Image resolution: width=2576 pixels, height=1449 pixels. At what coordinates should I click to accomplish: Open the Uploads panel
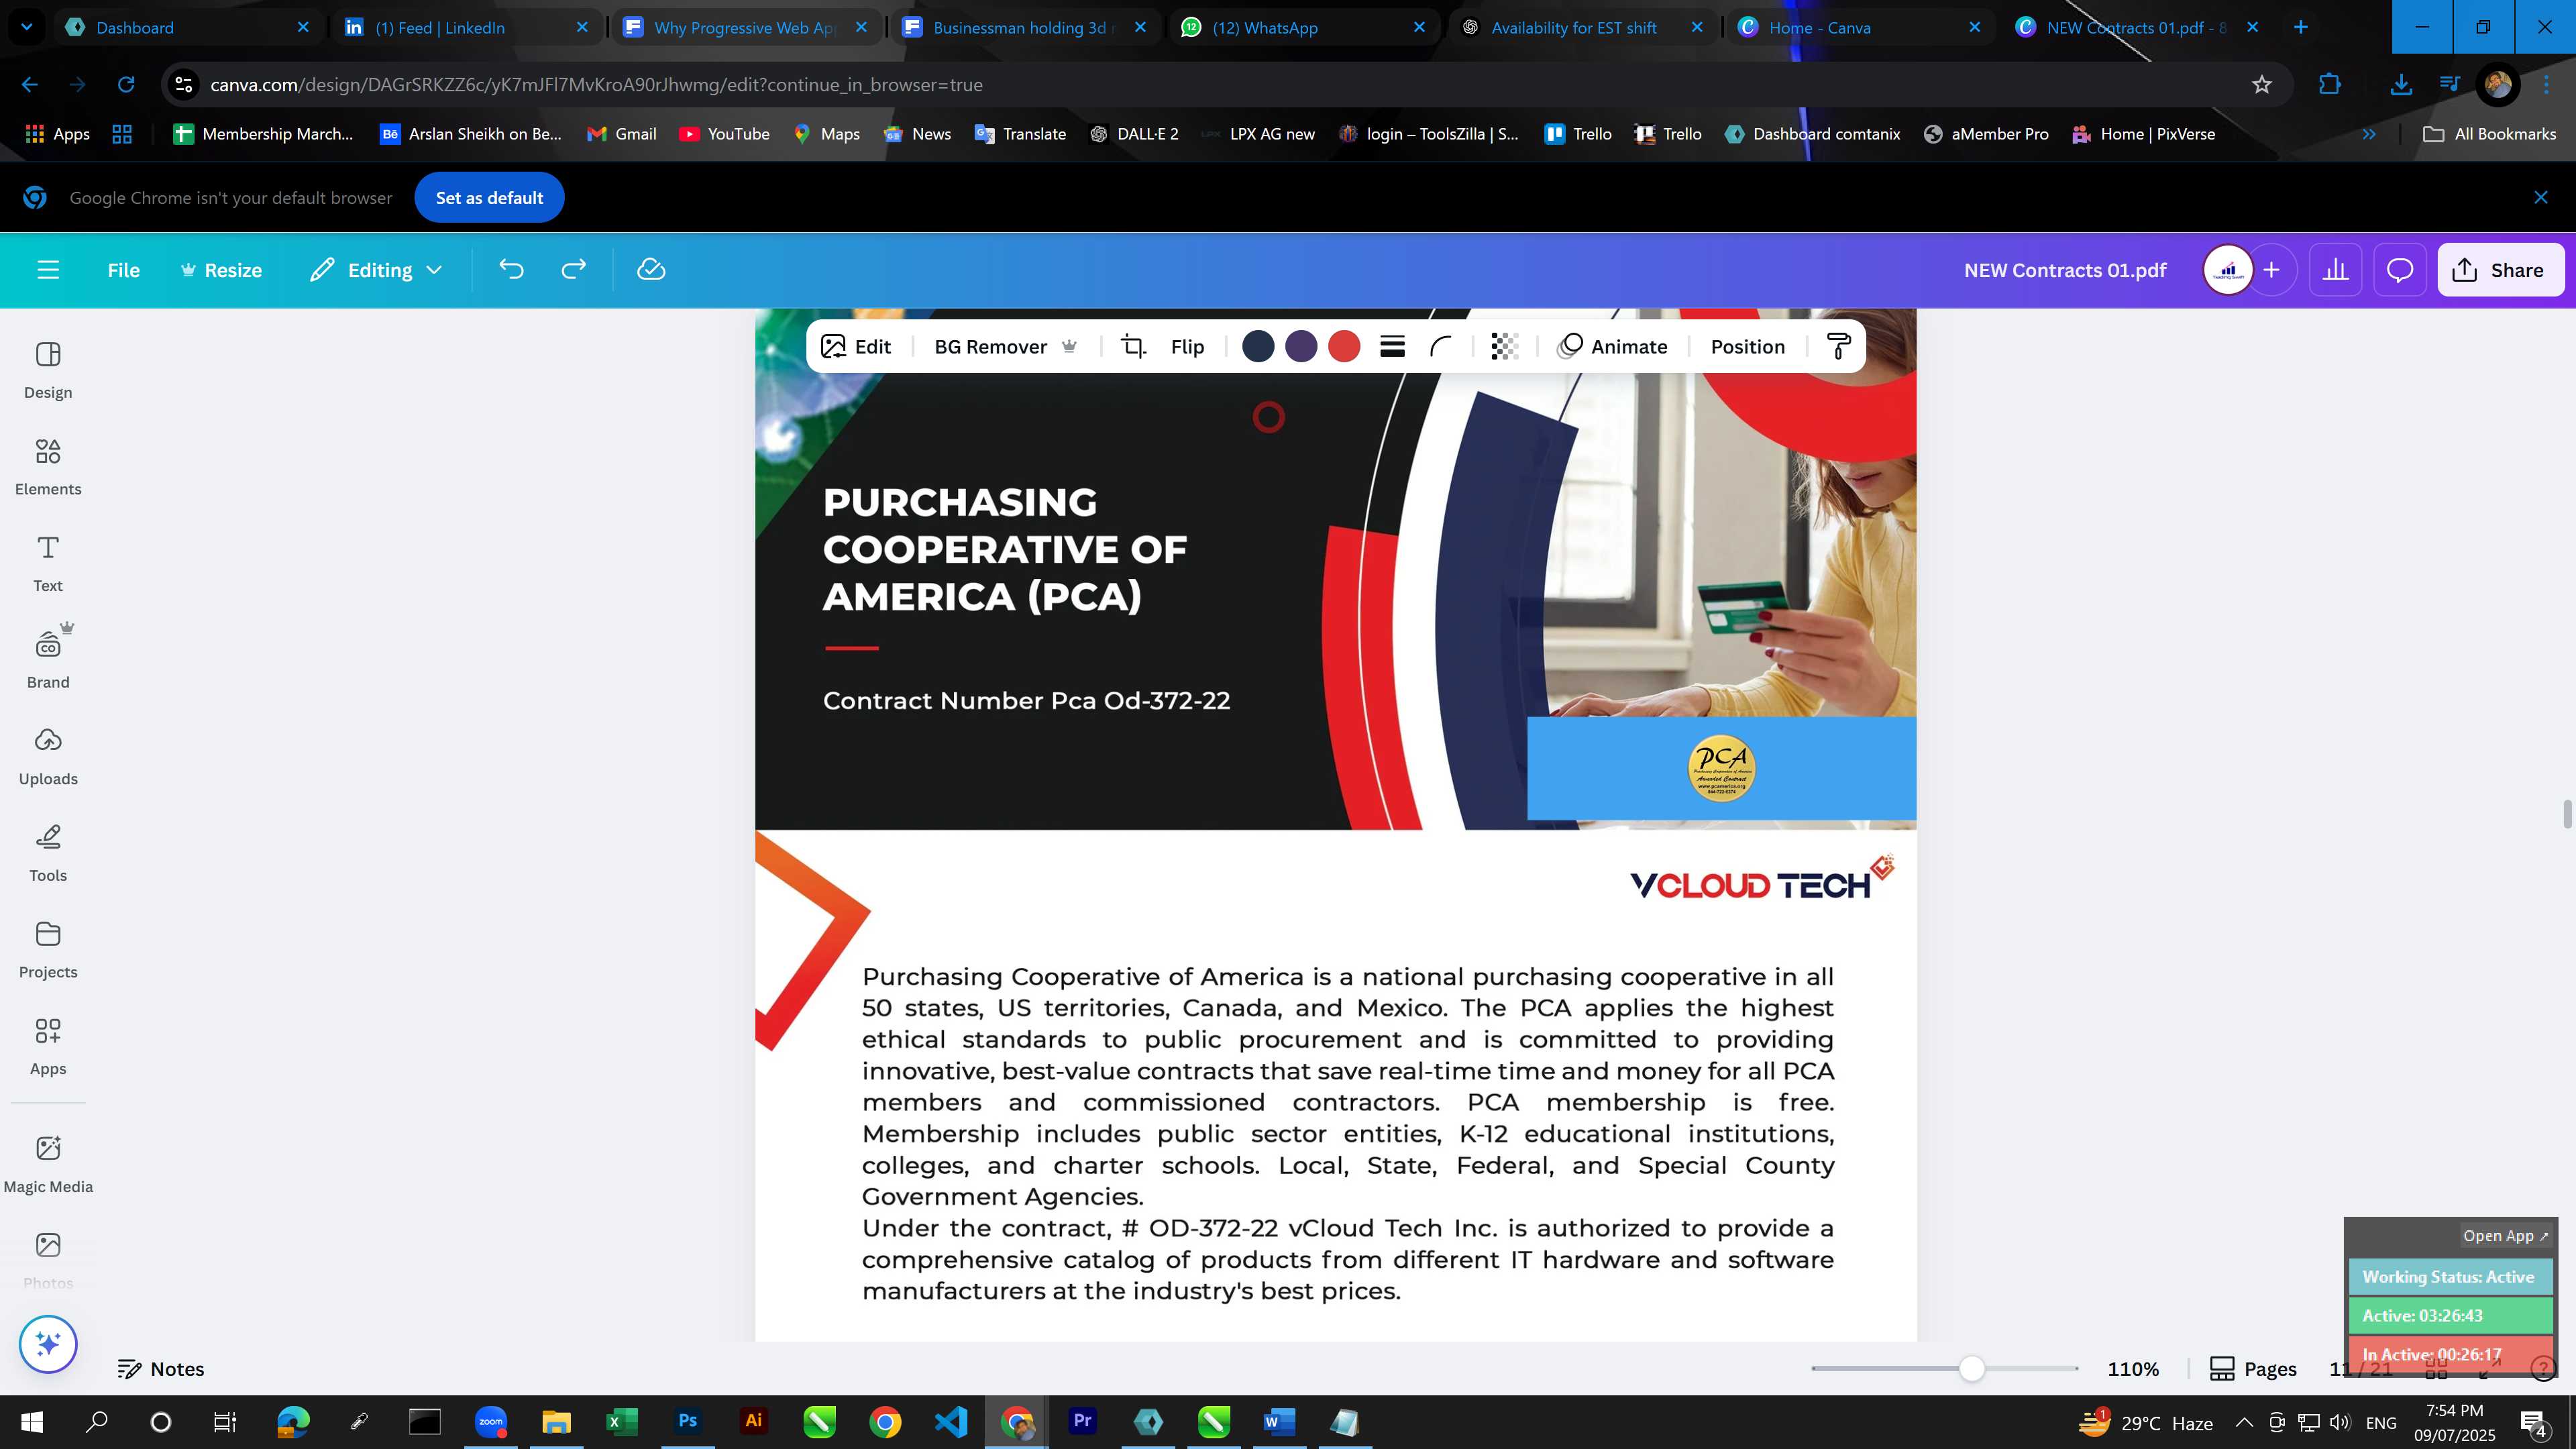coord(48,757)
